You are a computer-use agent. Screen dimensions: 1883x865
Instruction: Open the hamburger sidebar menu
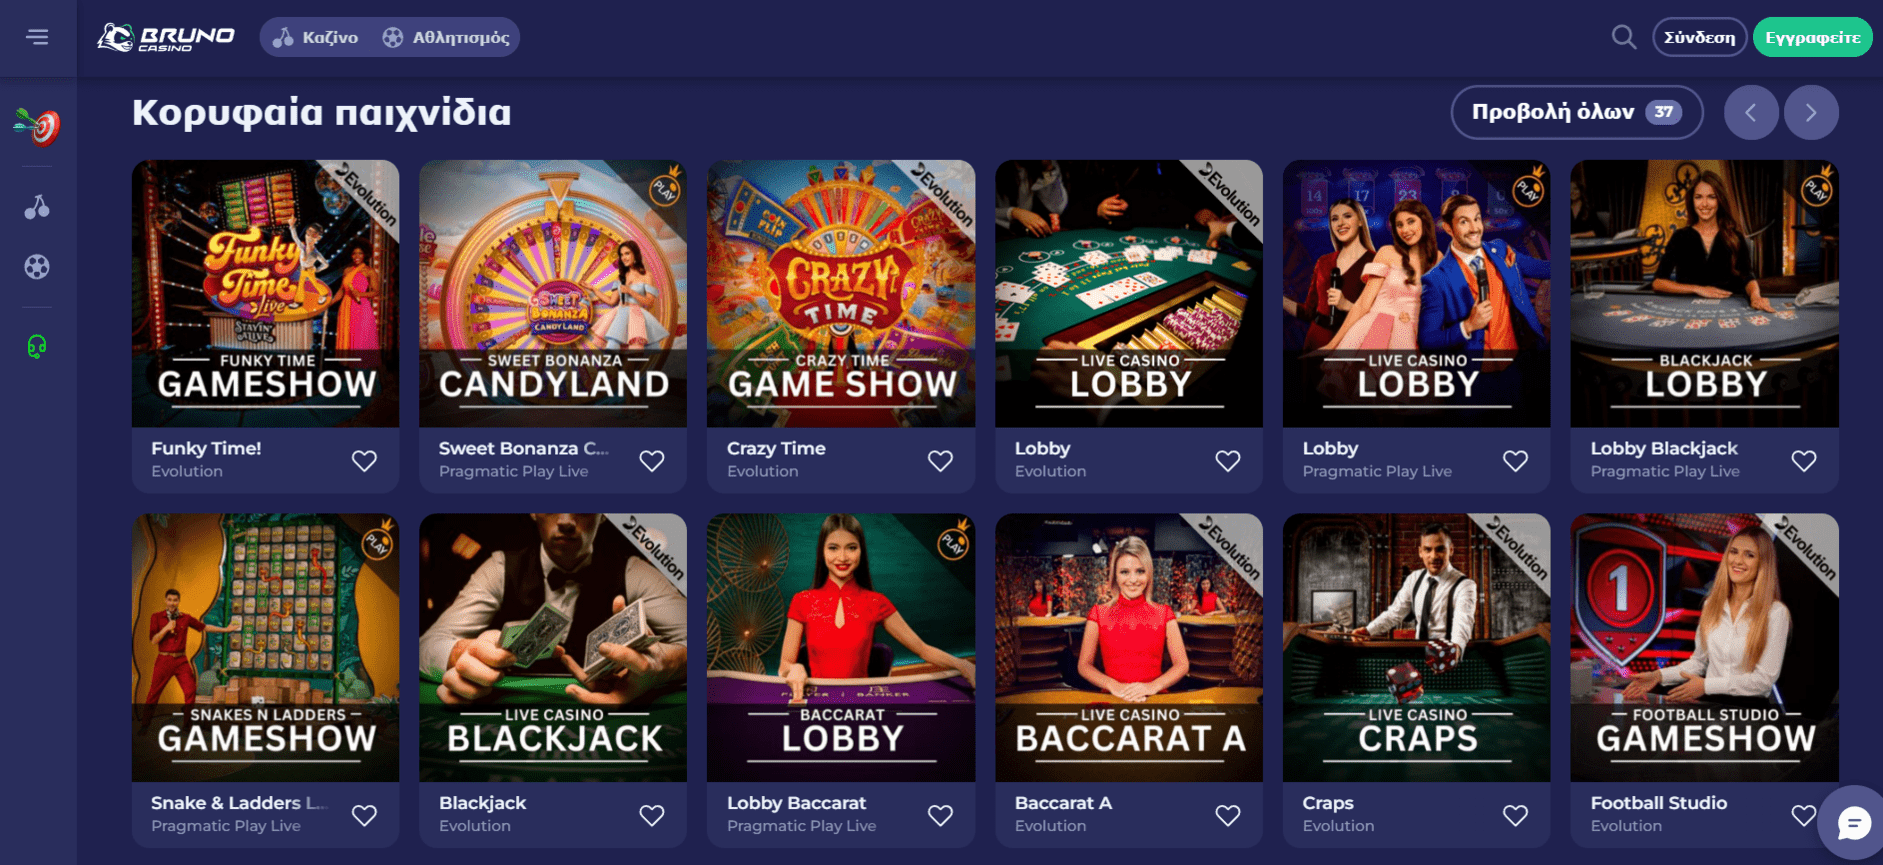[37, 37]
